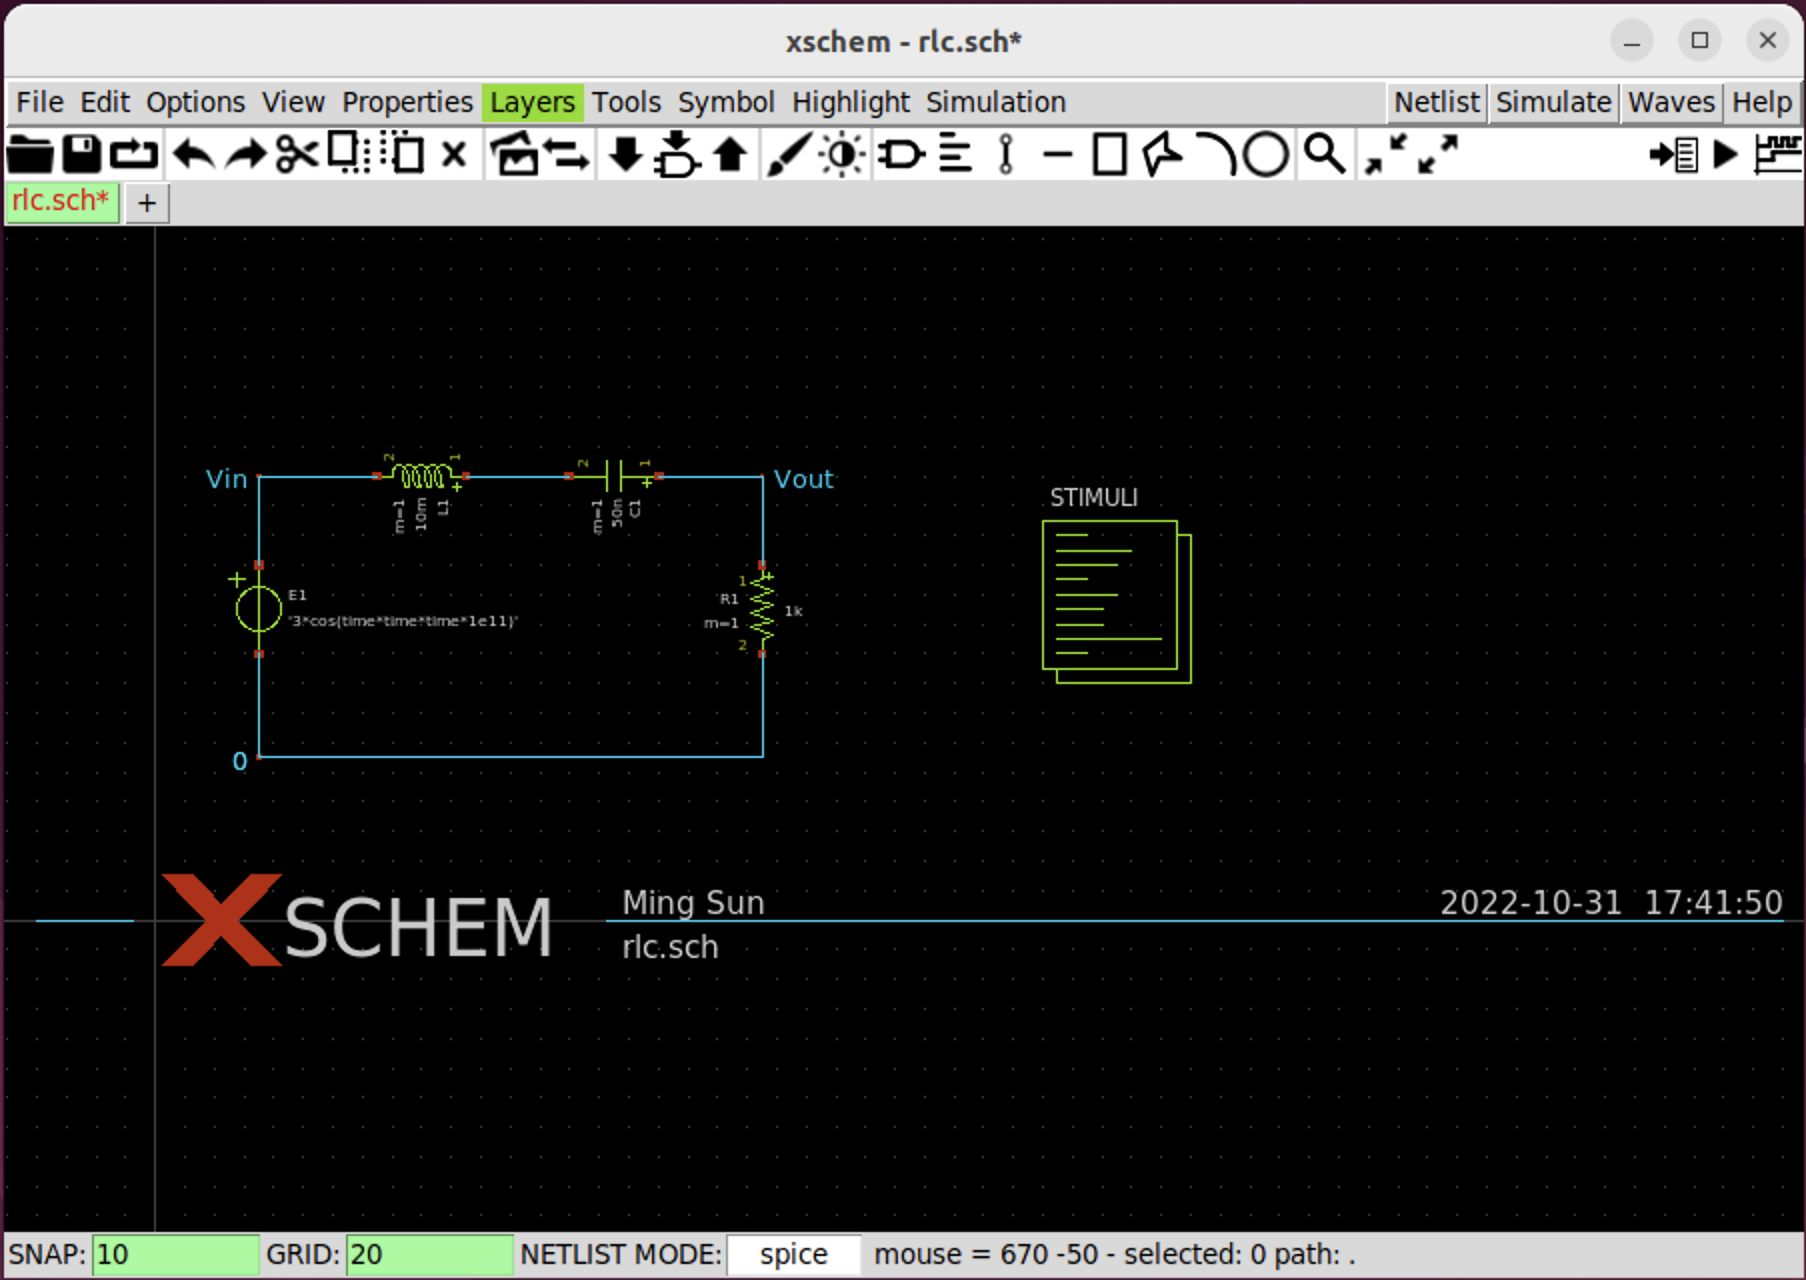Click the insert text lines icon
This screenshot has width=1806, height=1280.
(954, 155)
